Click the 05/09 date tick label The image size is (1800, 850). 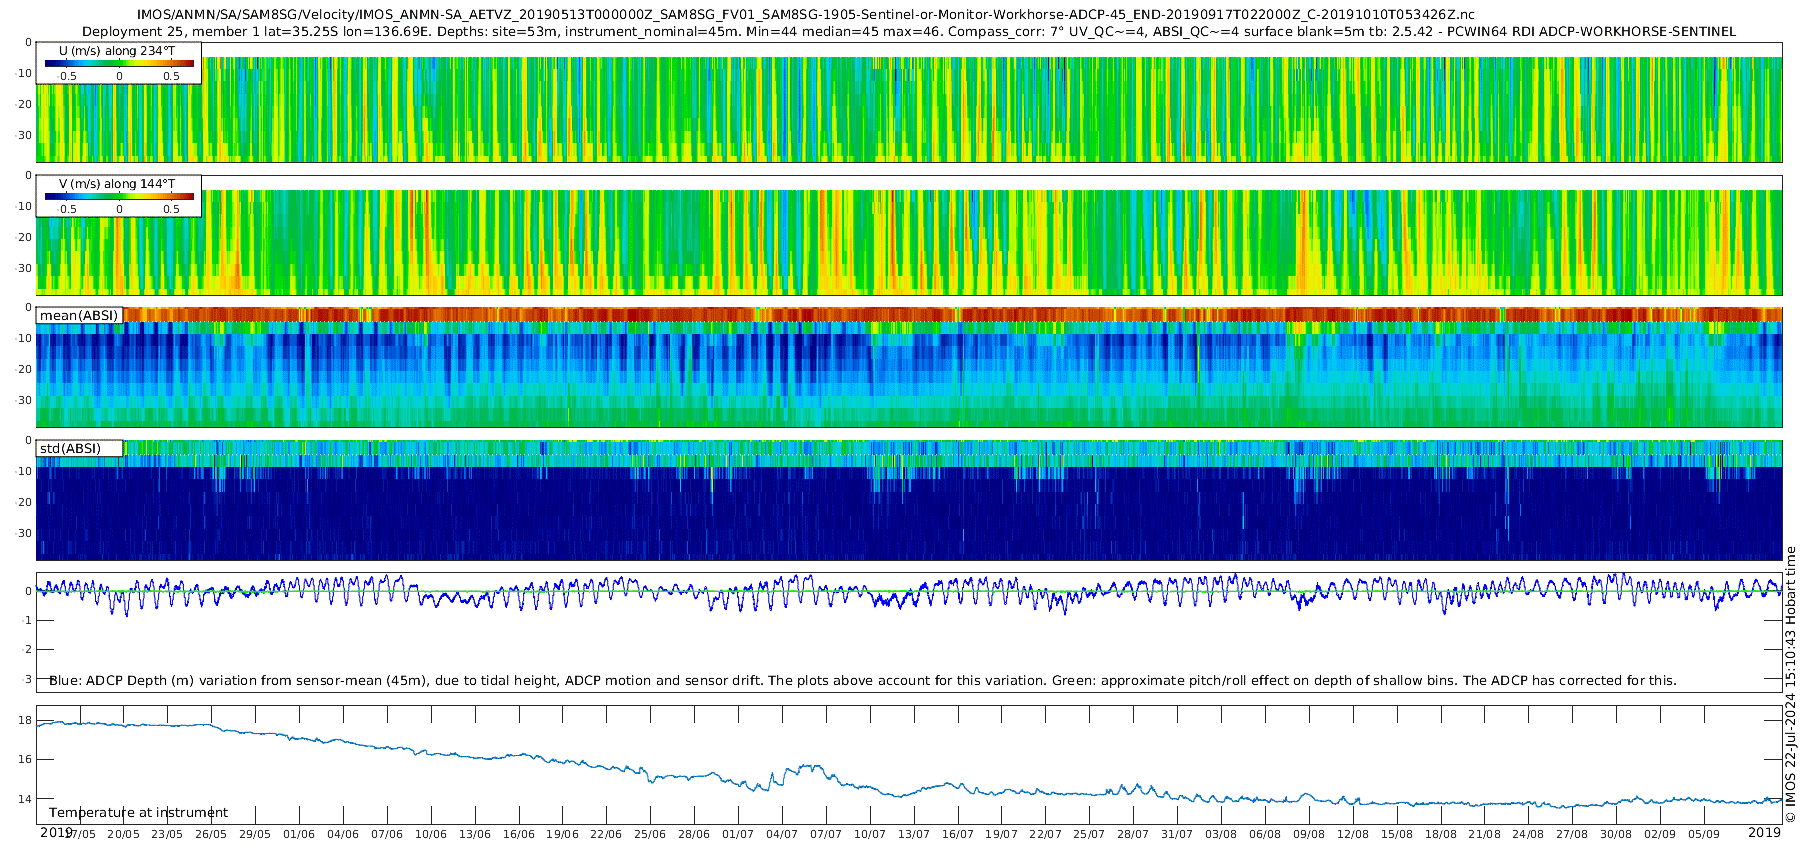tap(1704, 834)
